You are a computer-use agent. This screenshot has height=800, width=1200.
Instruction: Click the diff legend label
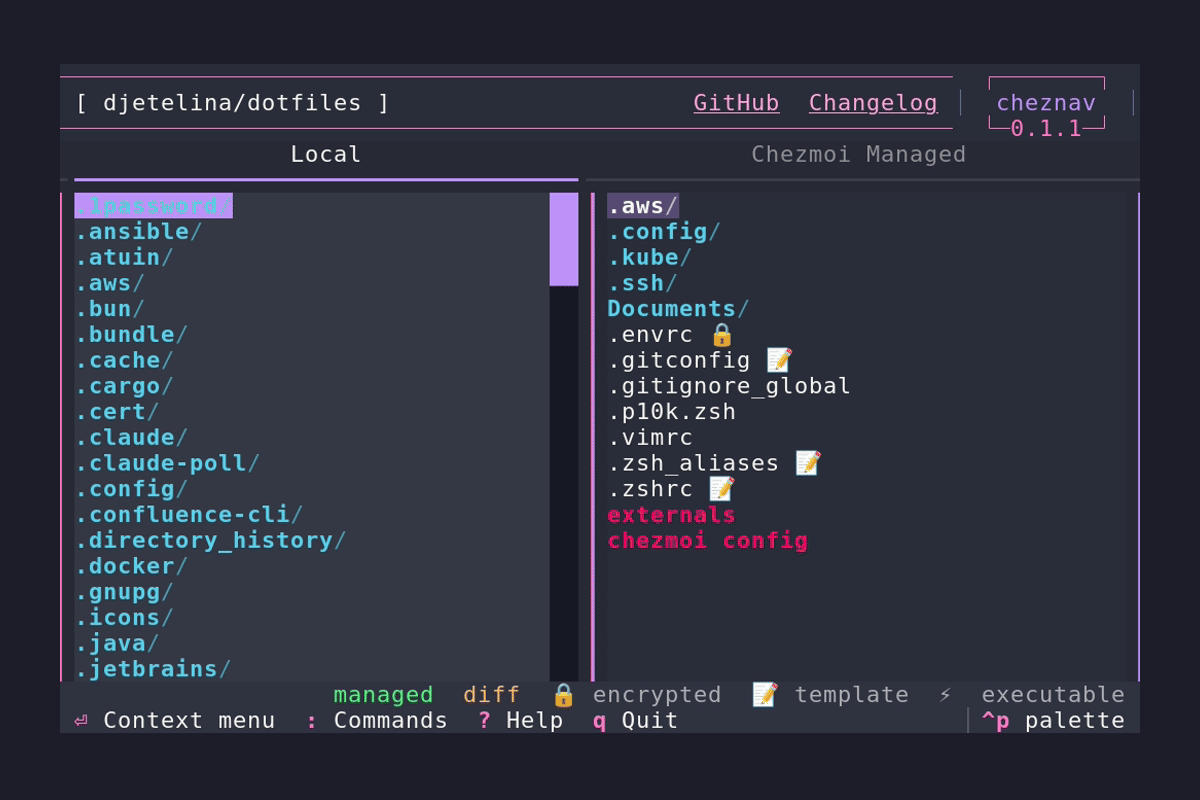[492, 695]
